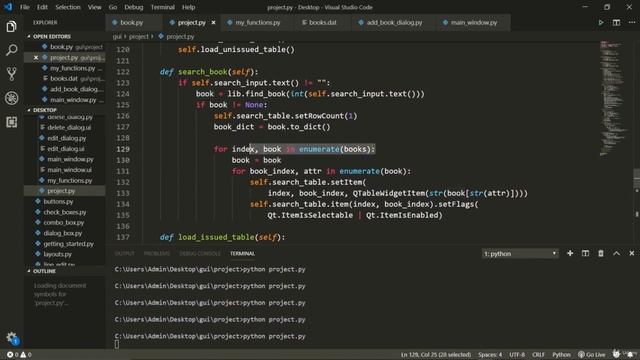Kill the terminal with trash icon
The width and height of the screenshot is (640, 360).
[601, 253]
